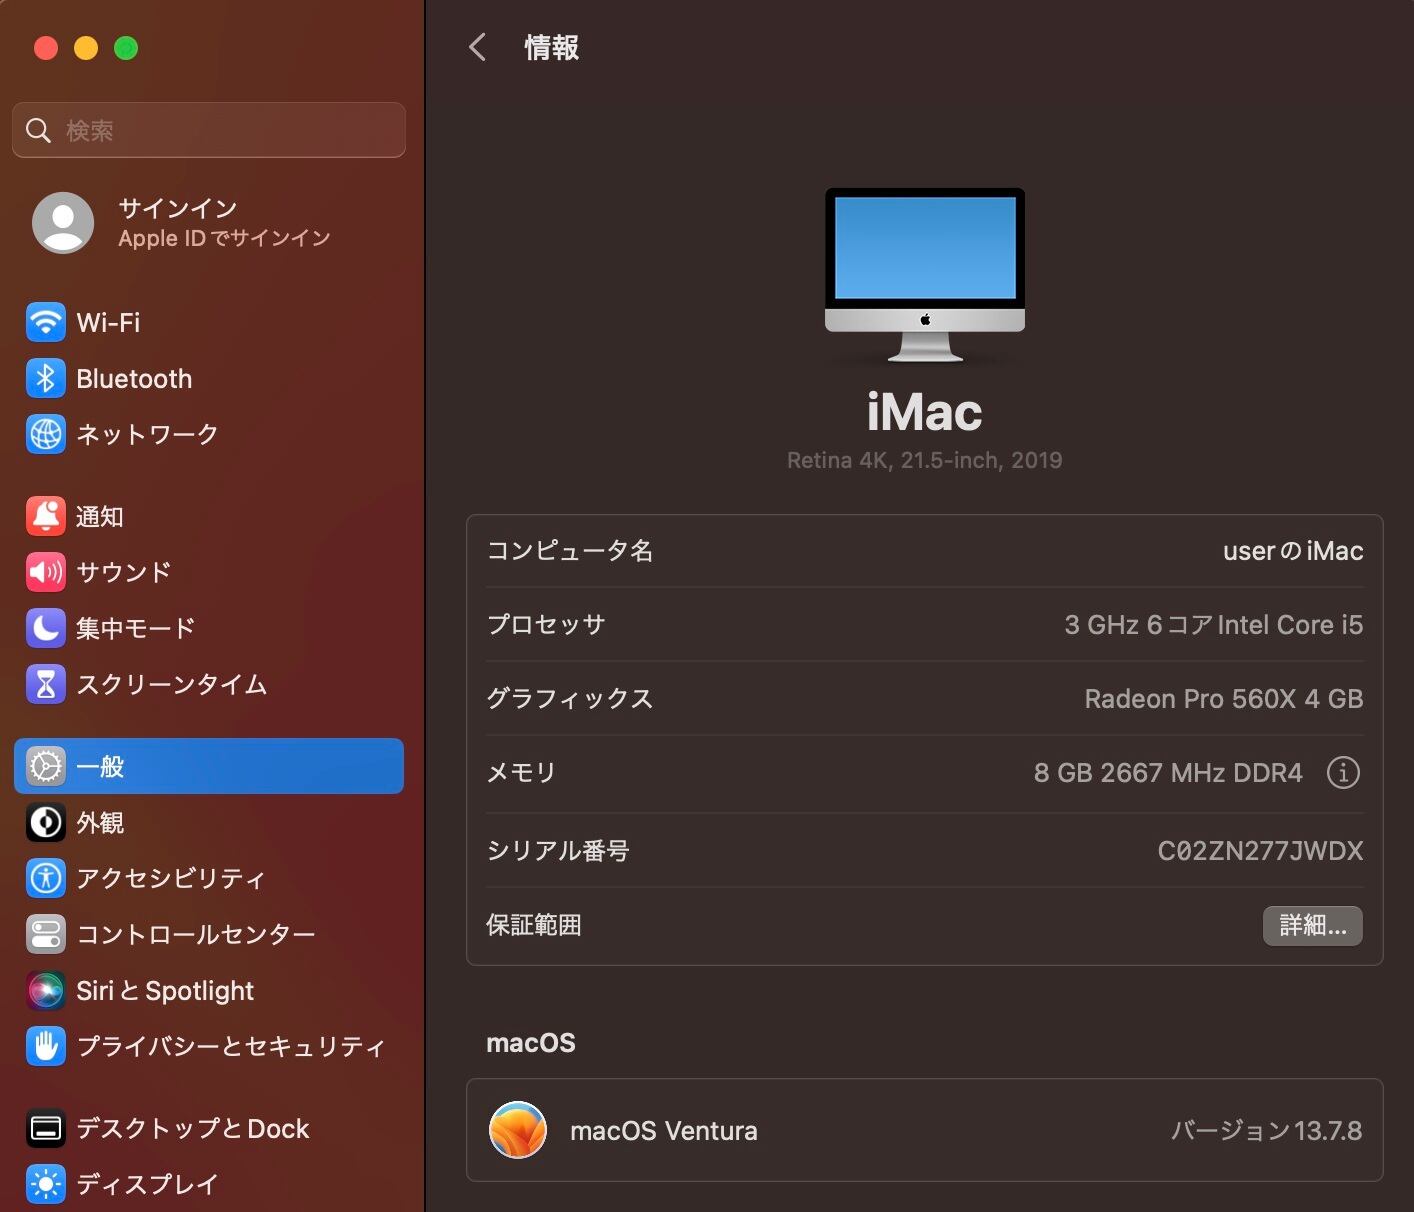Click the バージョン13.7.8 version text
Screen dimensions: 1414x1212
click(x=1267, y=1130)
